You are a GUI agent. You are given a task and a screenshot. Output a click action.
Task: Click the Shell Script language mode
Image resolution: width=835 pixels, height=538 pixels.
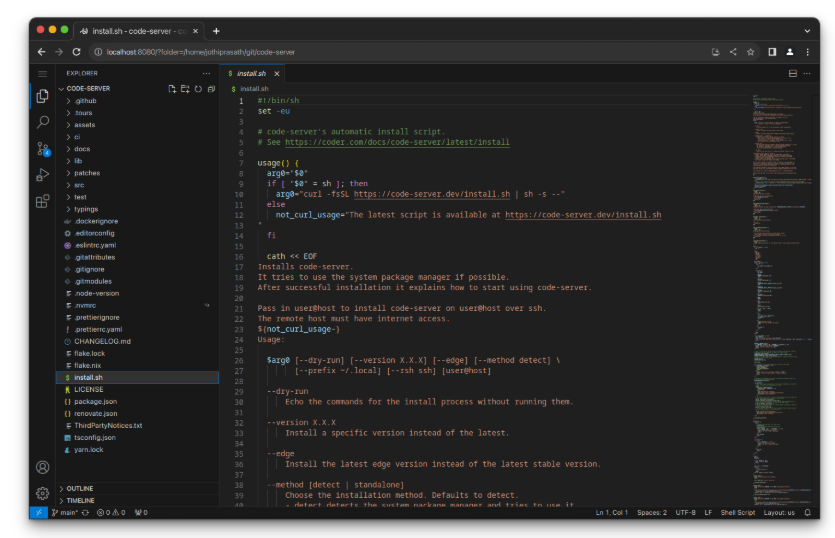738,512
